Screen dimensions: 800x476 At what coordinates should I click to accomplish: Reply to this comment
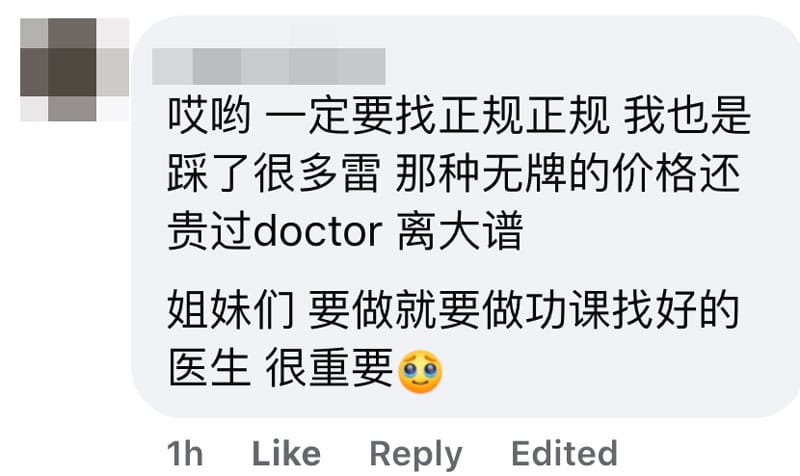(x=416, y=454)
